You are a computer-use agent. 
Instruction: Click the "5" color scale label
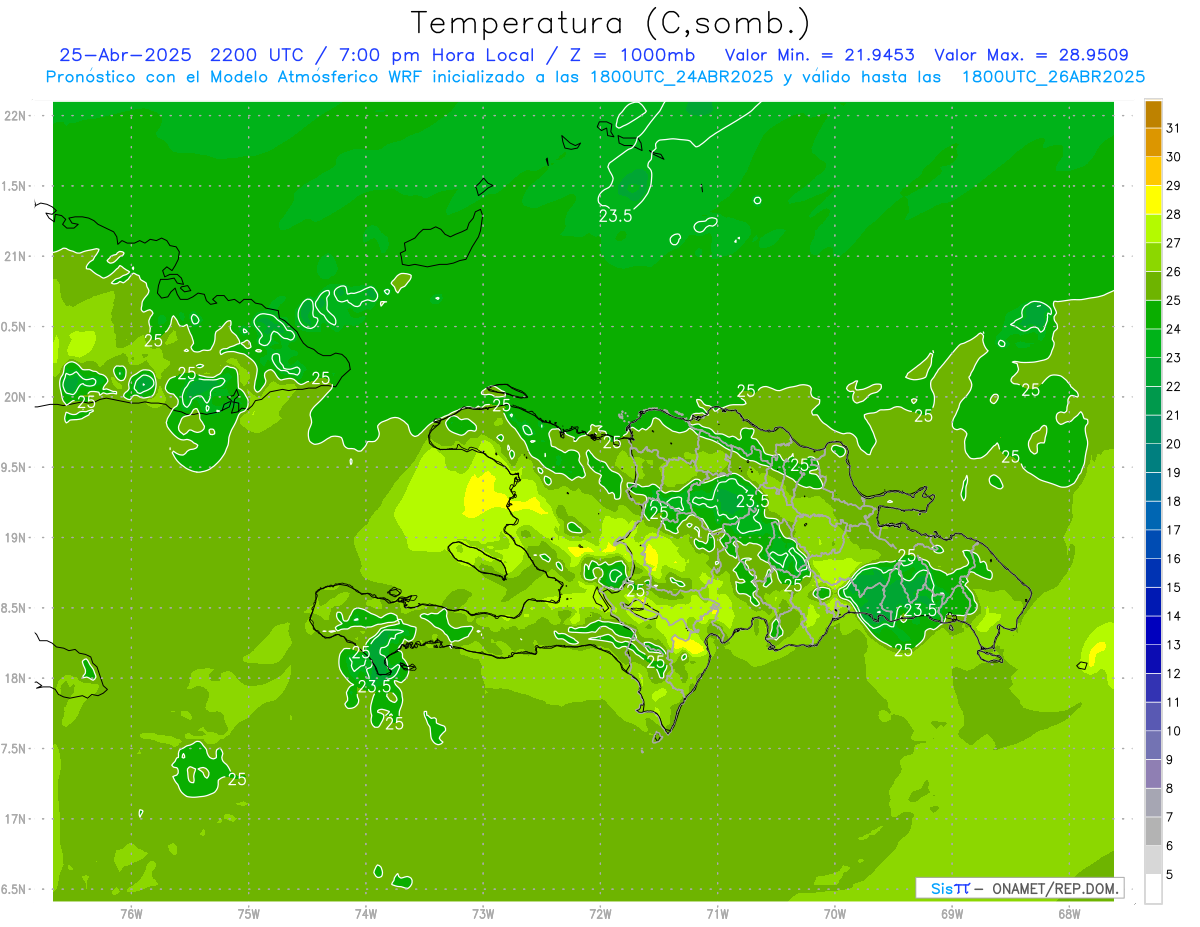(x=1170, y=875)
